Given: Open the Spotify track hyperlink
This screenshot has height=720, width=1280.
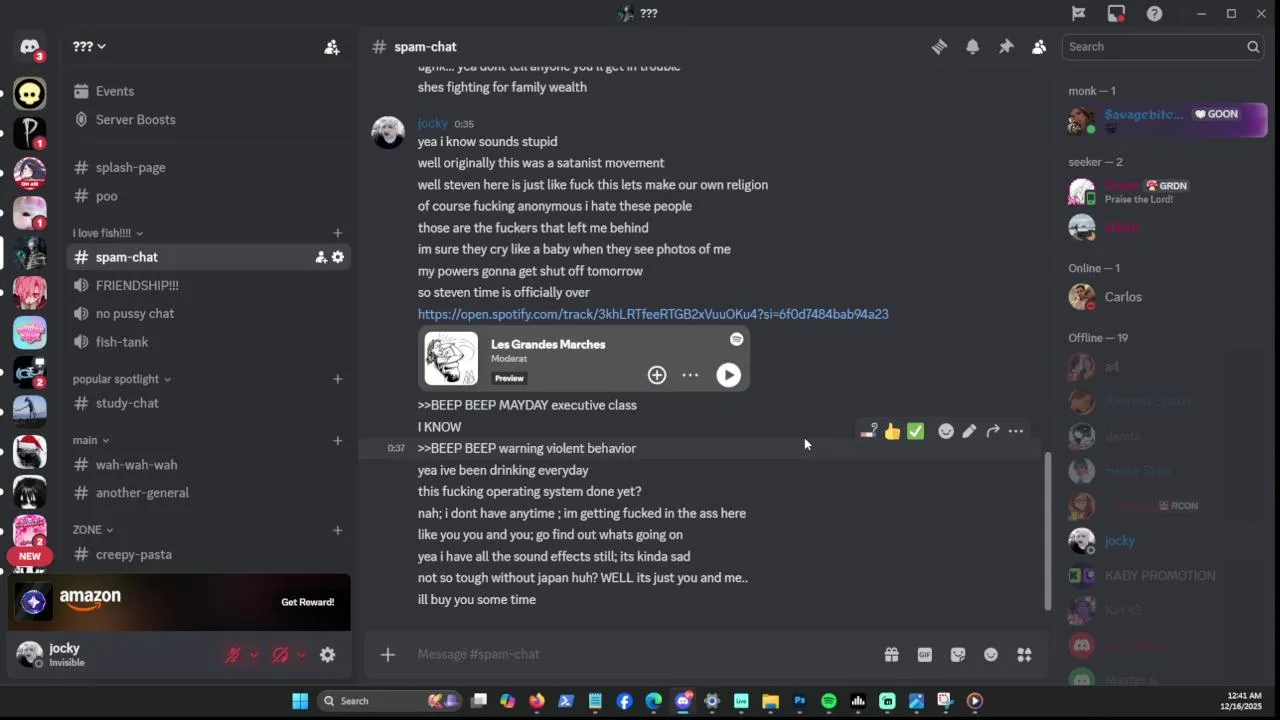Looking at the screenshot, I should (x=653, y=314).
